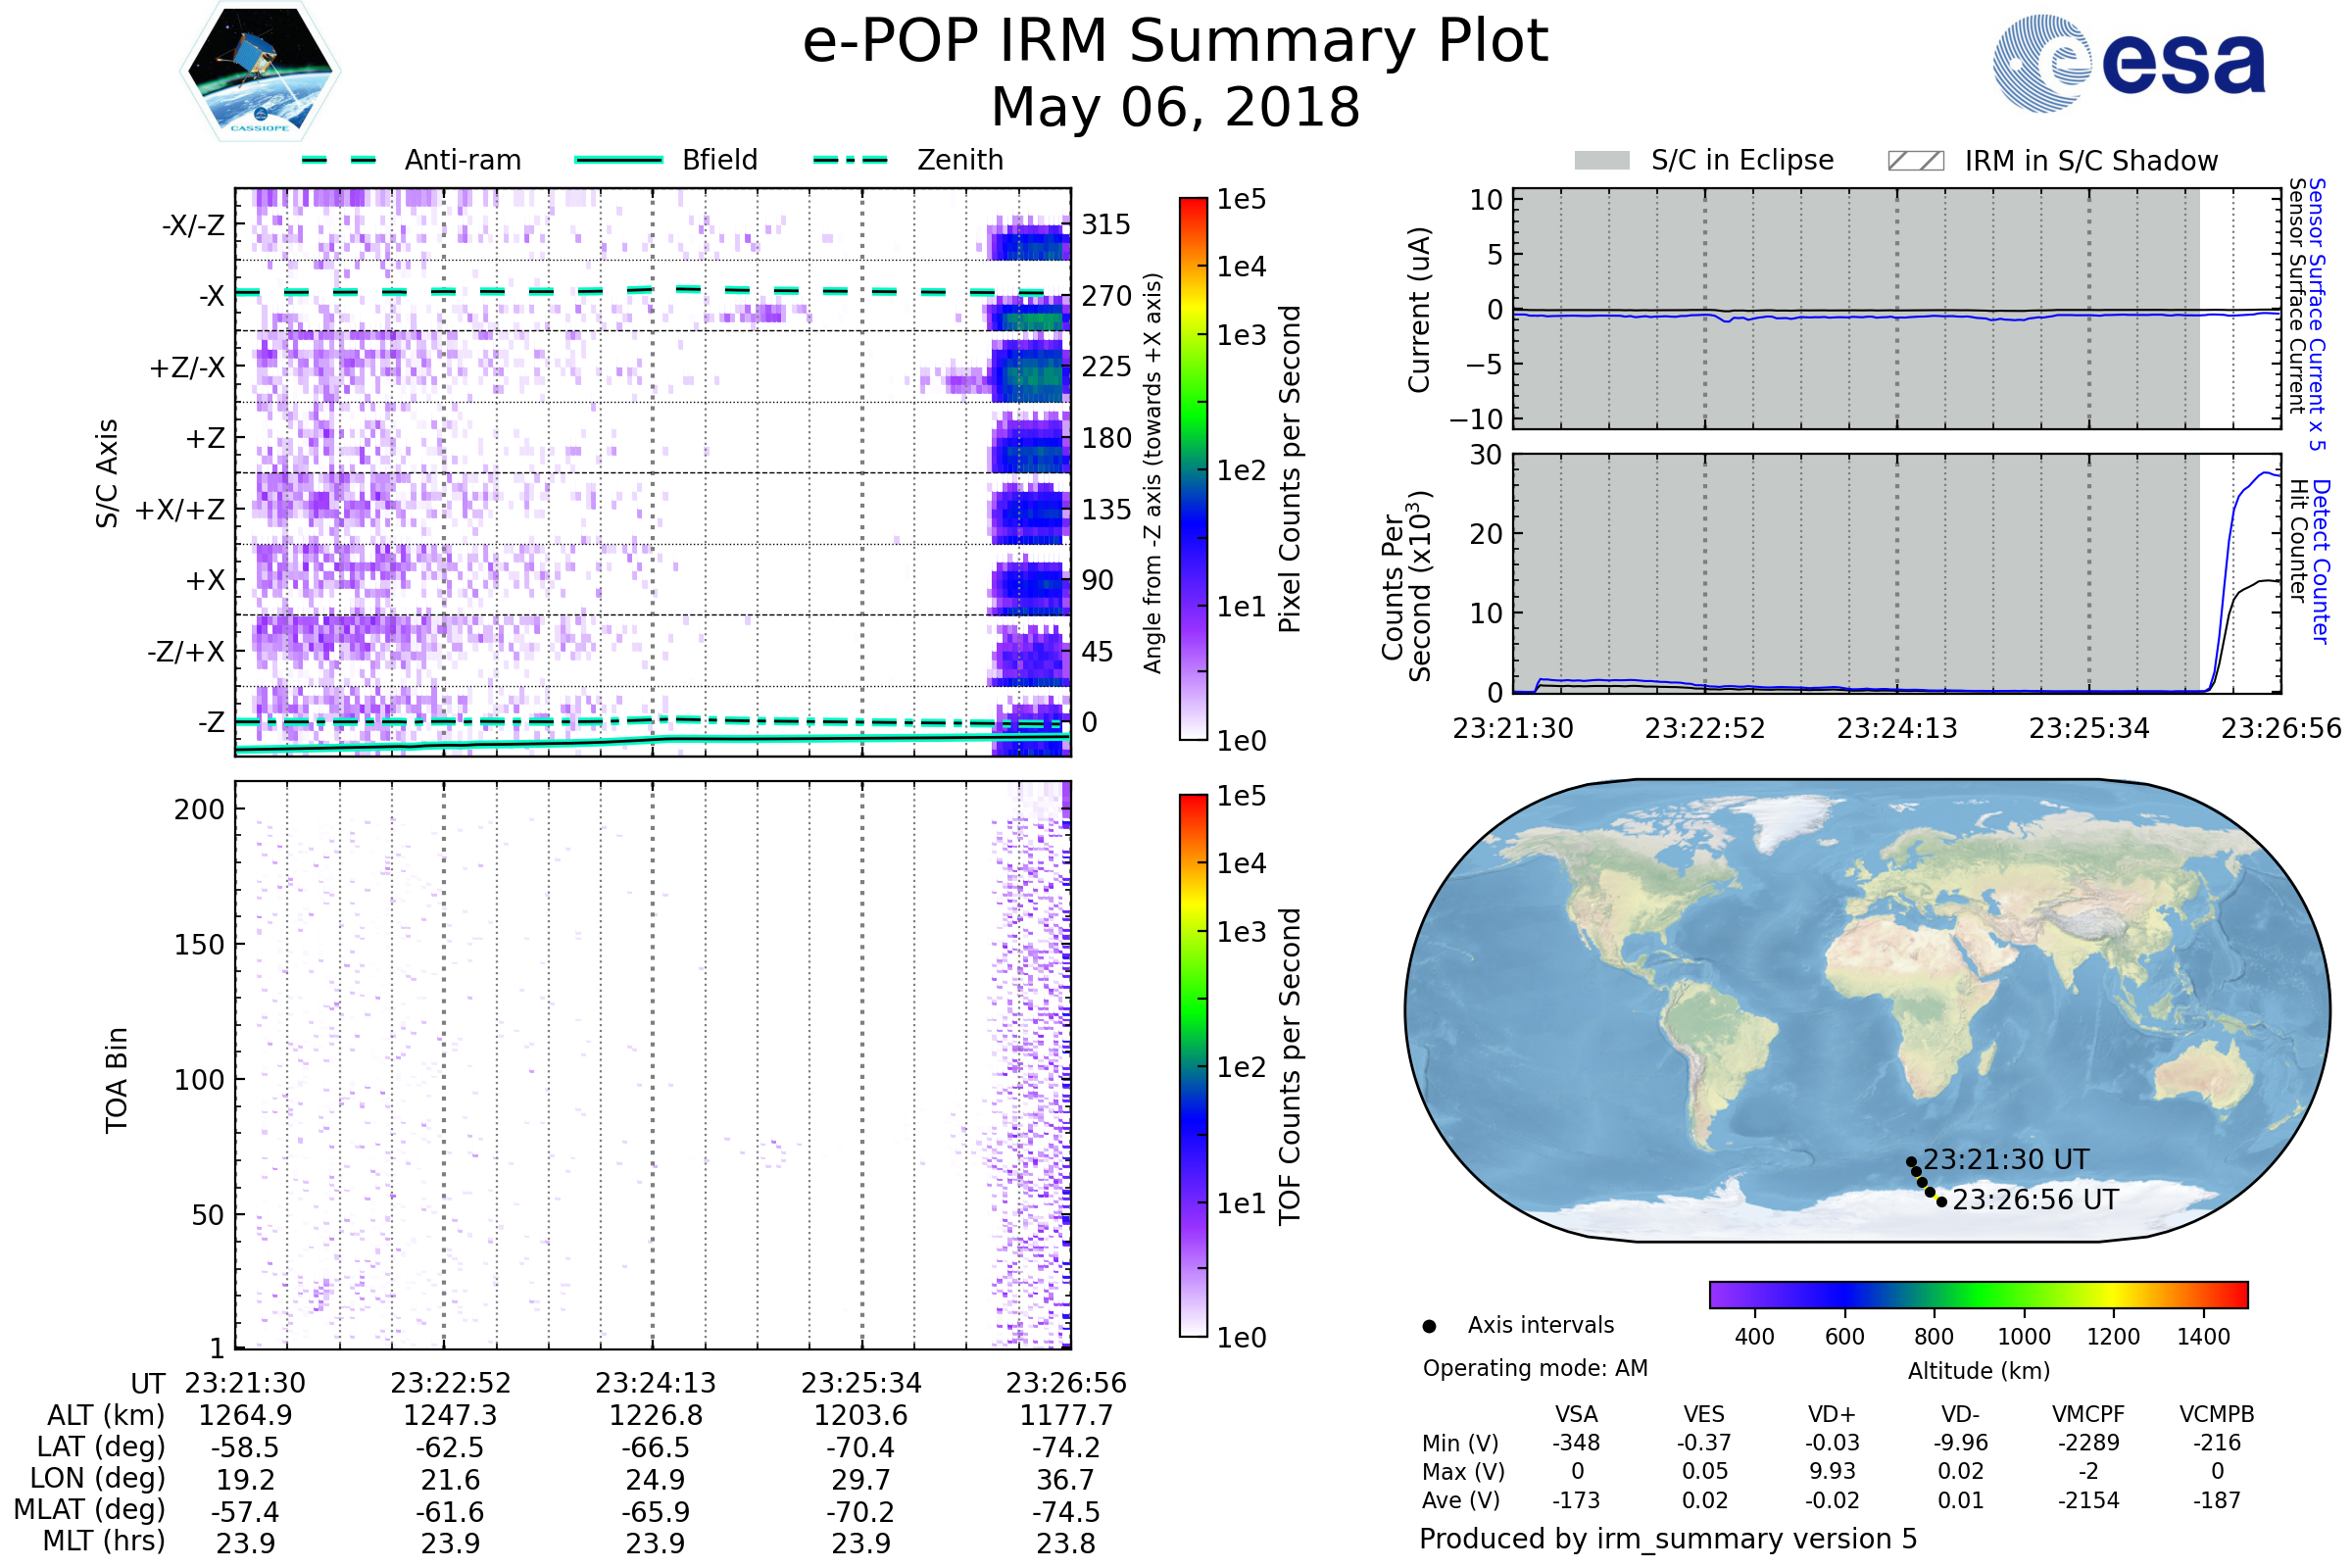Click the CASSIOPE satellite mission logo
The image size is (2352, 1568).
260,72
